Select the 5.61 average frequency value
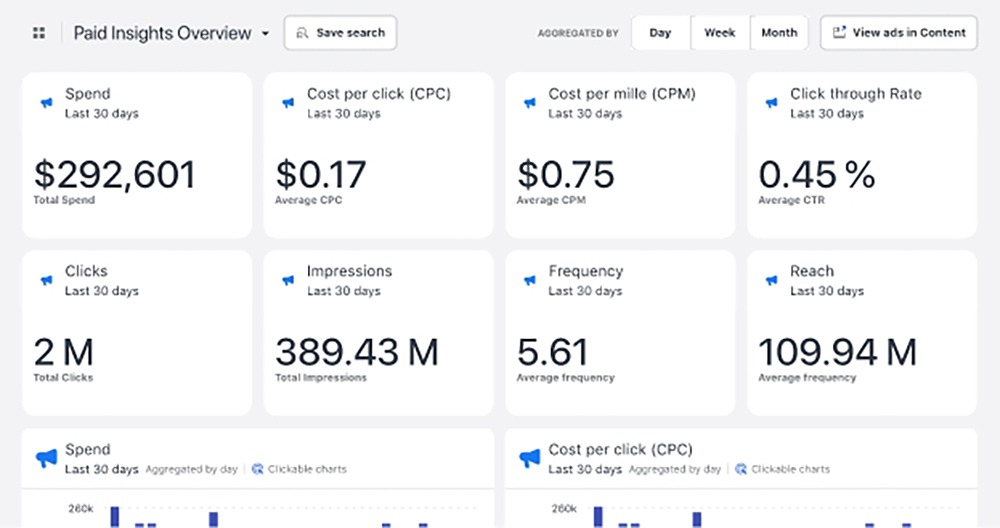1000x528 pixels. point(552,351)
